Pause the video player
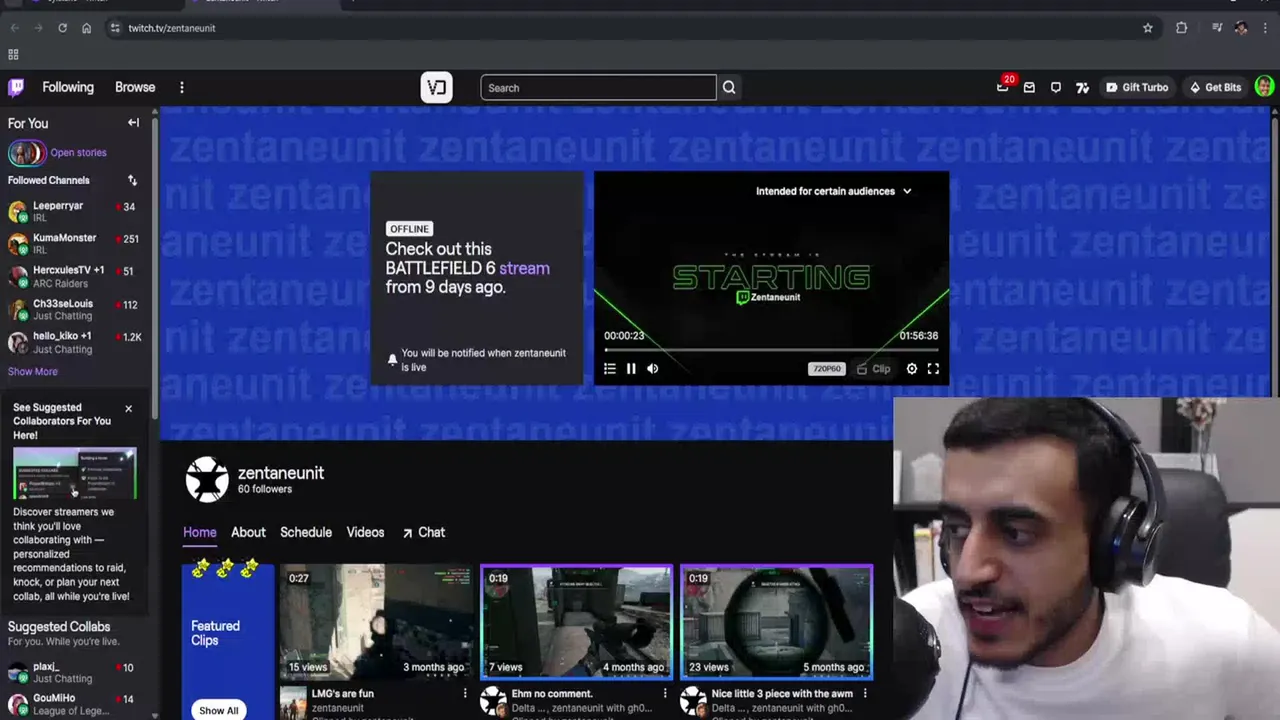The width and height of the screenshot is (1280, 720). click(x=631, y=369)
